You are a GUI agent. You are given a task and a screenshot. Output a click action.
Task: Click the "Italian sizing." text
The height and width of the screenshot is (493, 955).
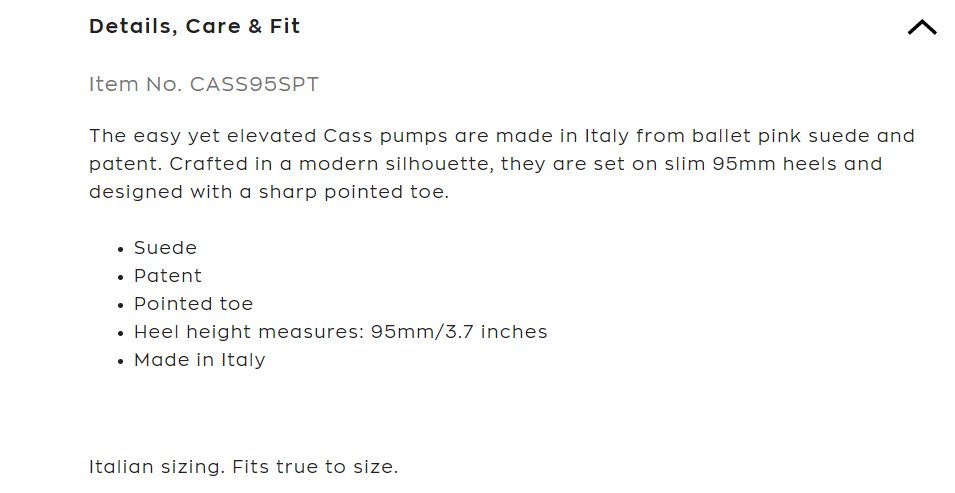click(x=157, y=467)
